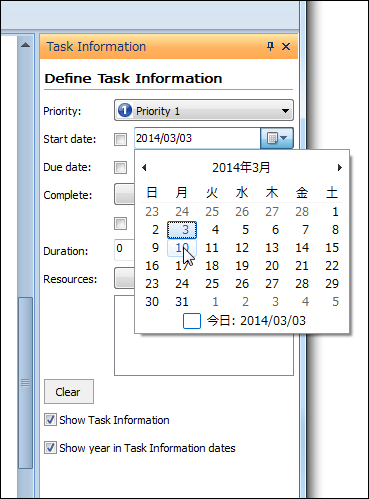The width and height of the screenshot is (369, 499).
Task: Expand the Priority dropdown arrow
Action: tap(285, 111)
